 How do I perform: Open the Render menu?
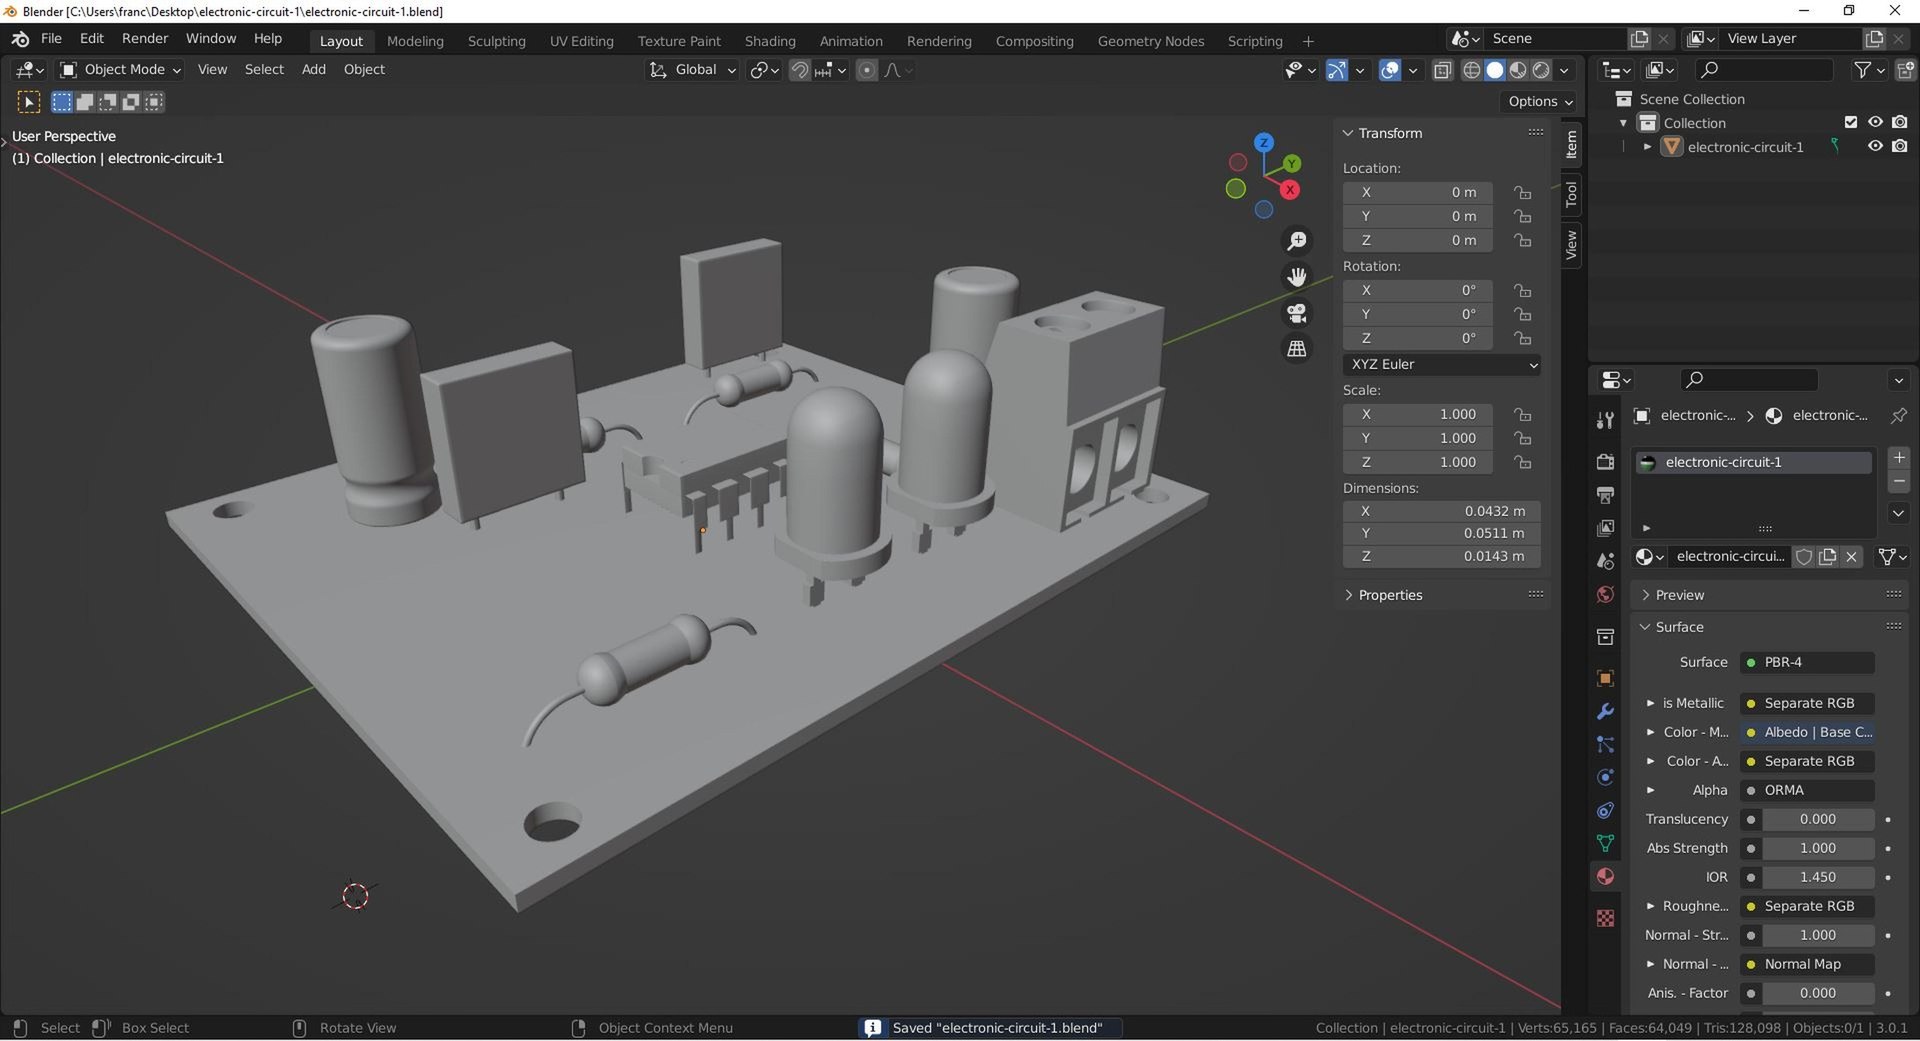145,38
